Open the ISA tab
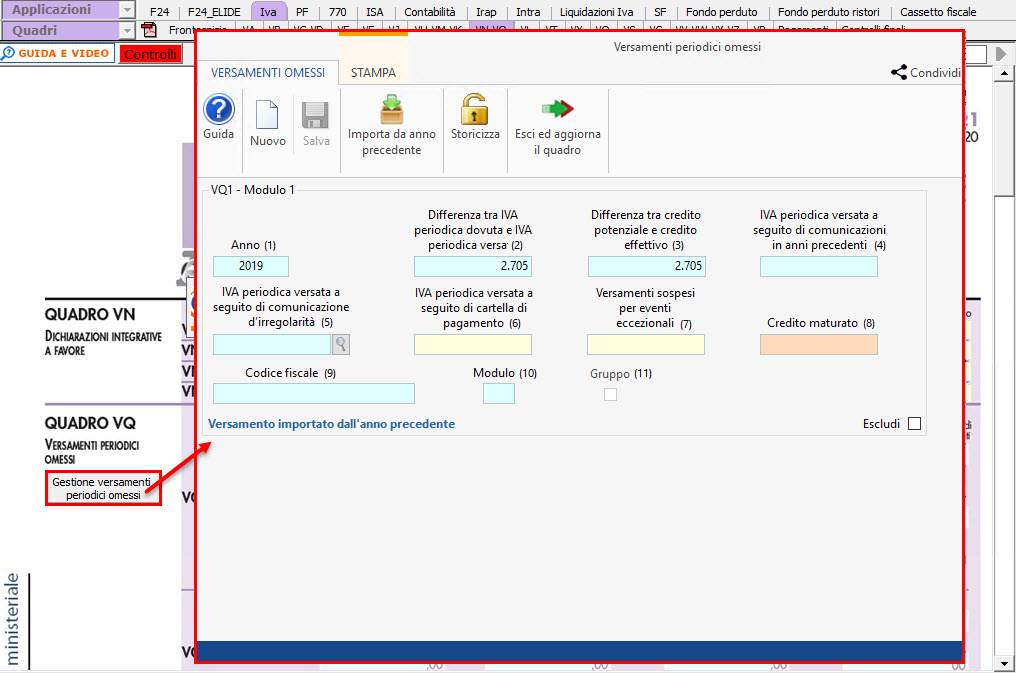 coord(375,12)
